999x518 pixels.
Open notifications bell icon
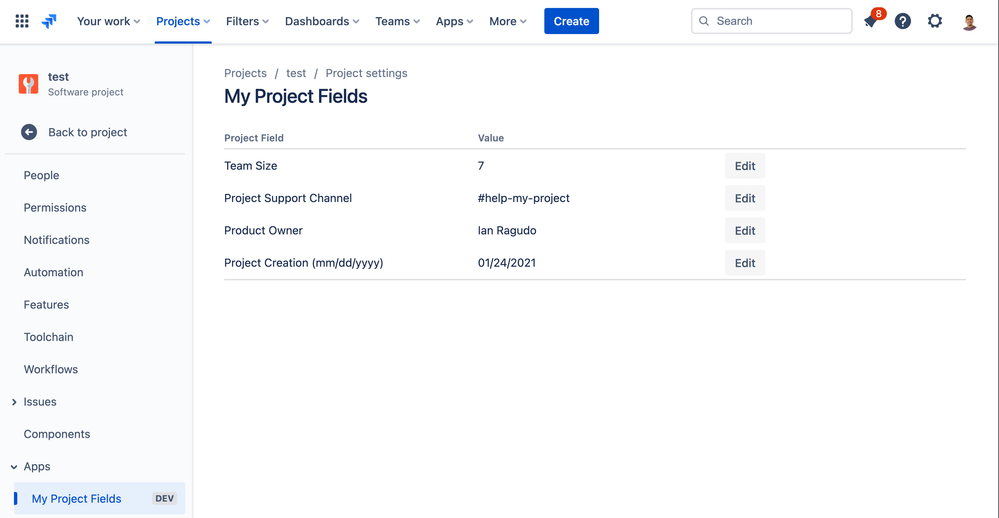(x=871, y=21)
